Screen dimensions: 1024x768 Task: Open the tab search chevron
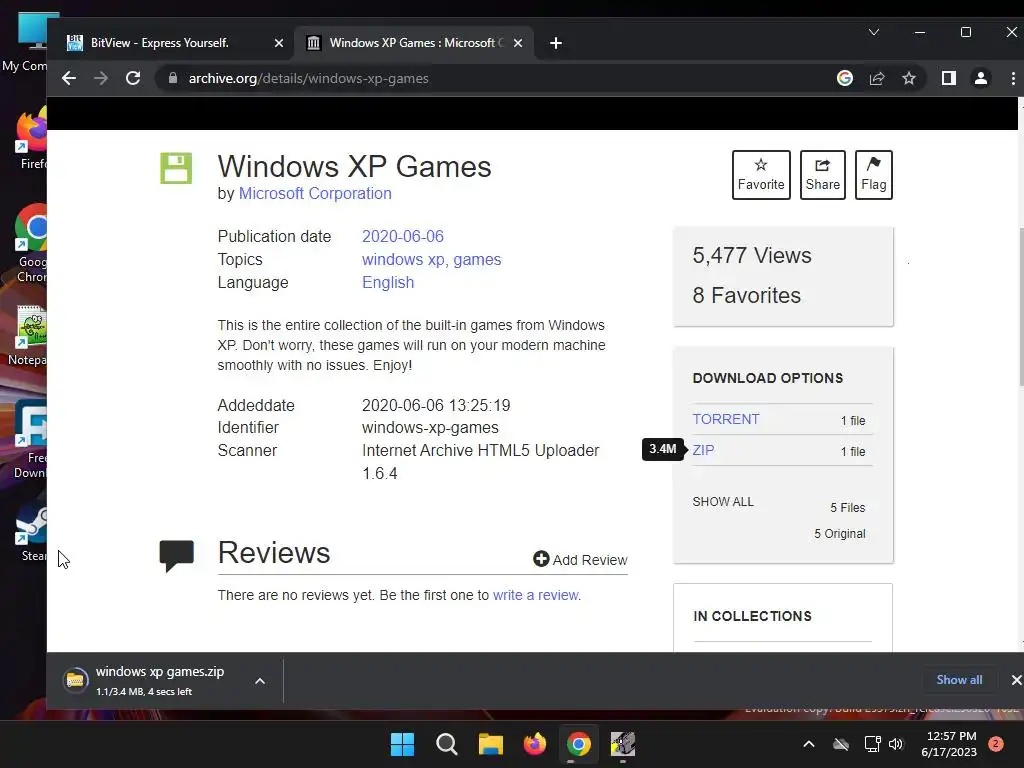click(x=873, y=32)
